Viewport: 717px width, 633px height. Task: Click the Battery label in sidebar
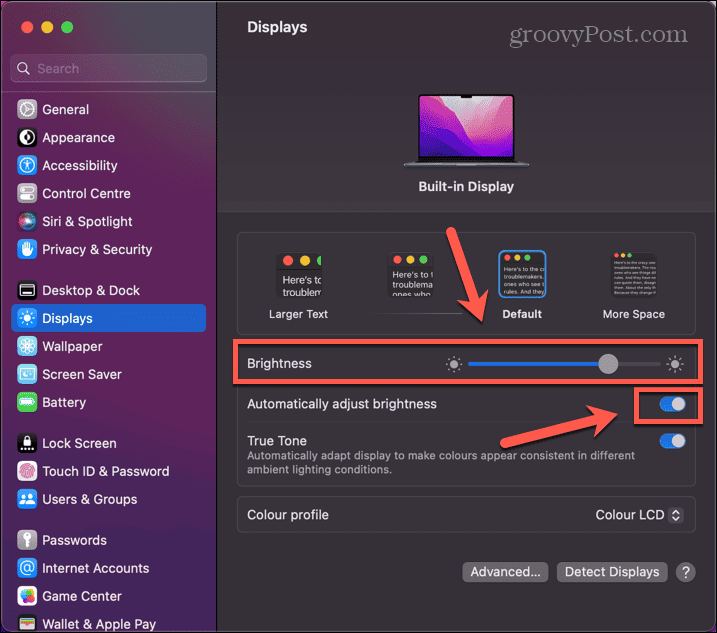[x=64, y=402]
